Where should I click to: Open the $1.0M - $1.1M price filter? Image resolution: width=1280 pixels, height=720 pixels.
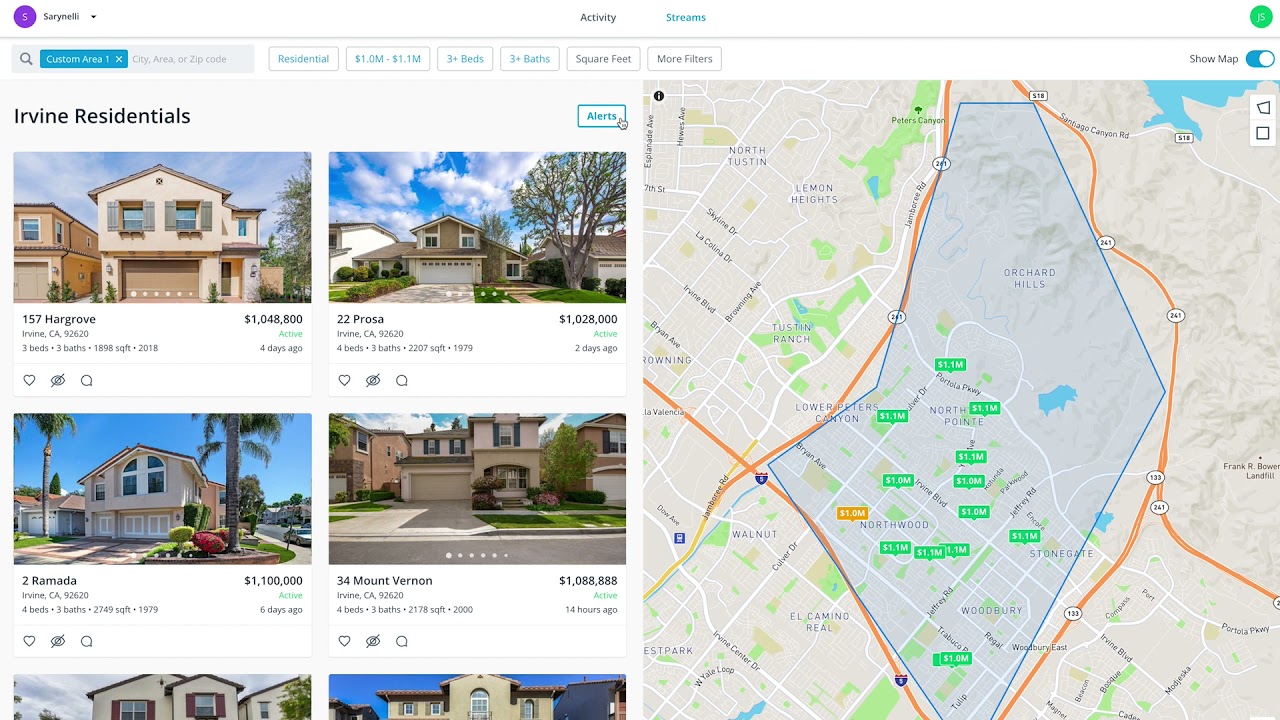[388, 59]
